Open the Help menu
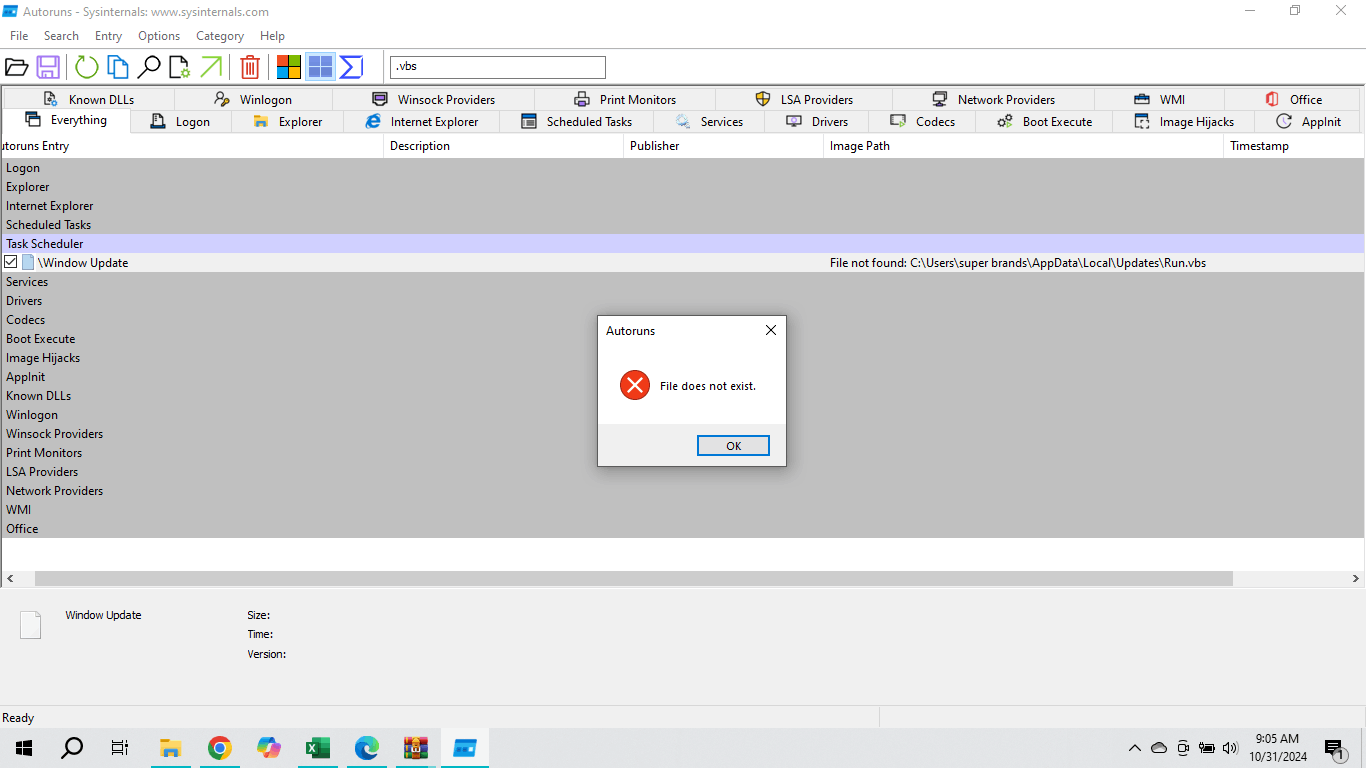This screenshot has width=1366, height=768. (272, 36)
